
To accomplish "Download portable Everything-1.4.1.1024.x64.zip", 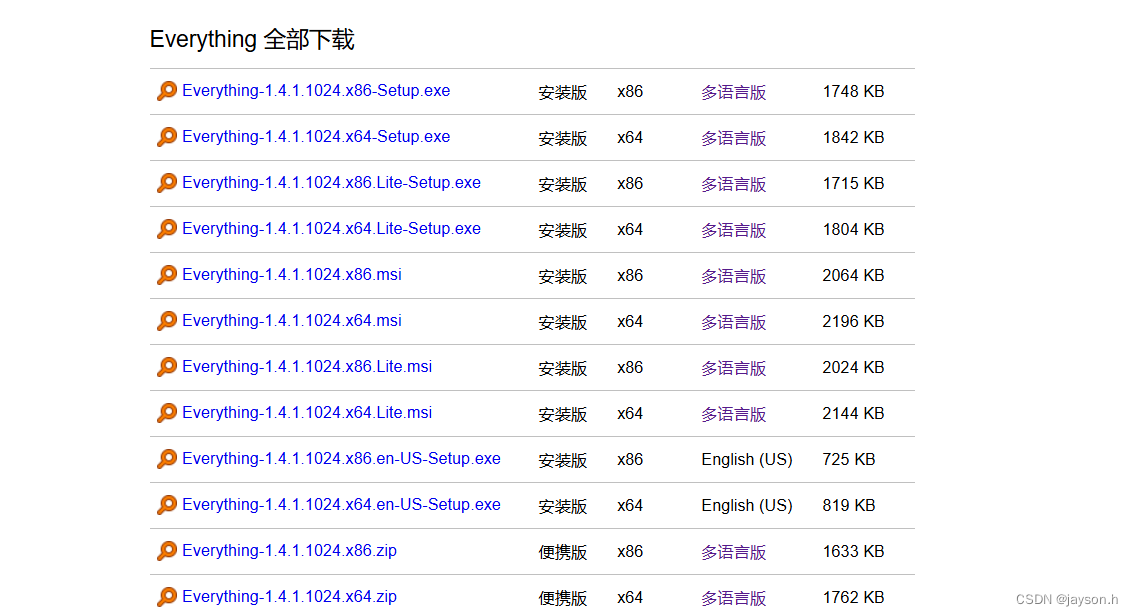I will pos(289,597).
